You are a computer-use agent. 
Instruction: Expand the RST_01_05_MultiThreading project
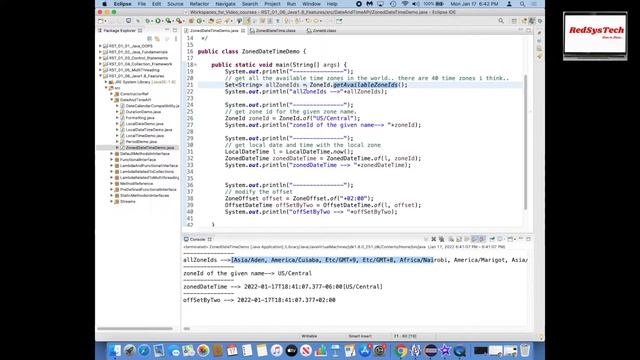[x=100, y=70]
